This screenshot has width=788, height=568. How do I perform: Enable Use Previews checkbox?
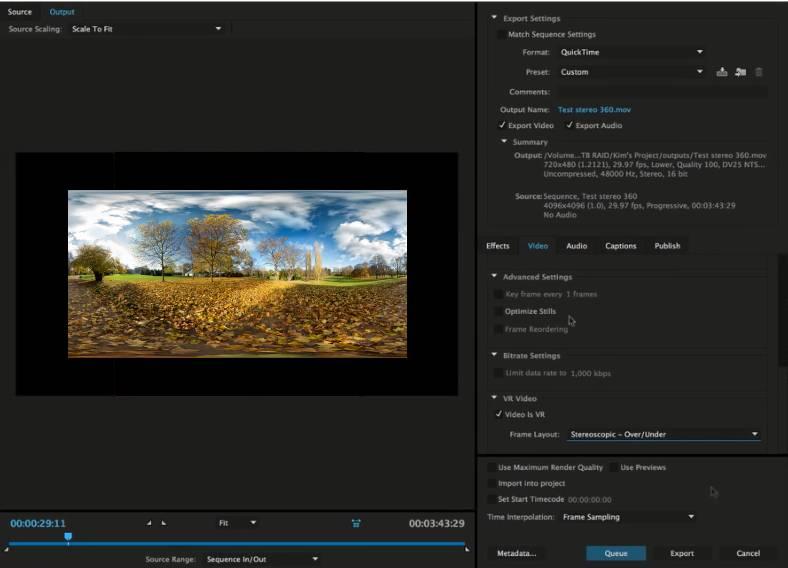pos(614,467)
